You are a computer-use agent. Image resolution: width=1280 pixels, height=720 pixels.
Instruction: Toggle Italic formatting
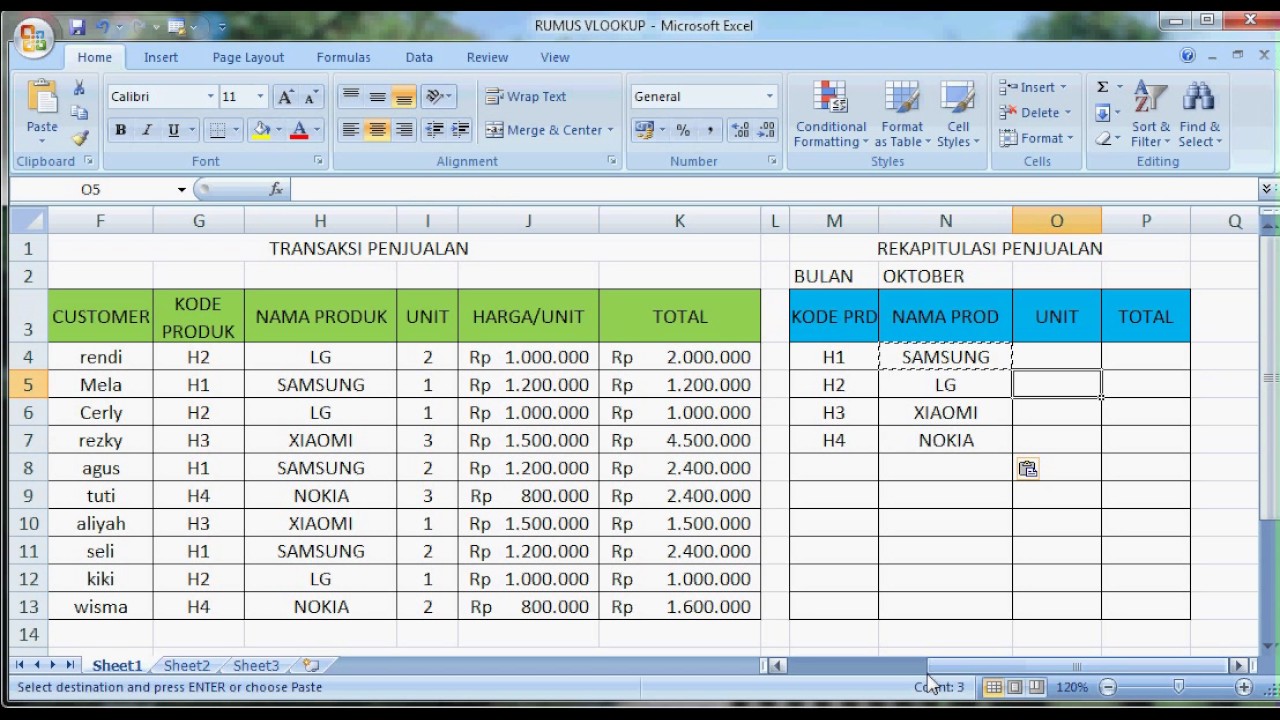[146, 130]
